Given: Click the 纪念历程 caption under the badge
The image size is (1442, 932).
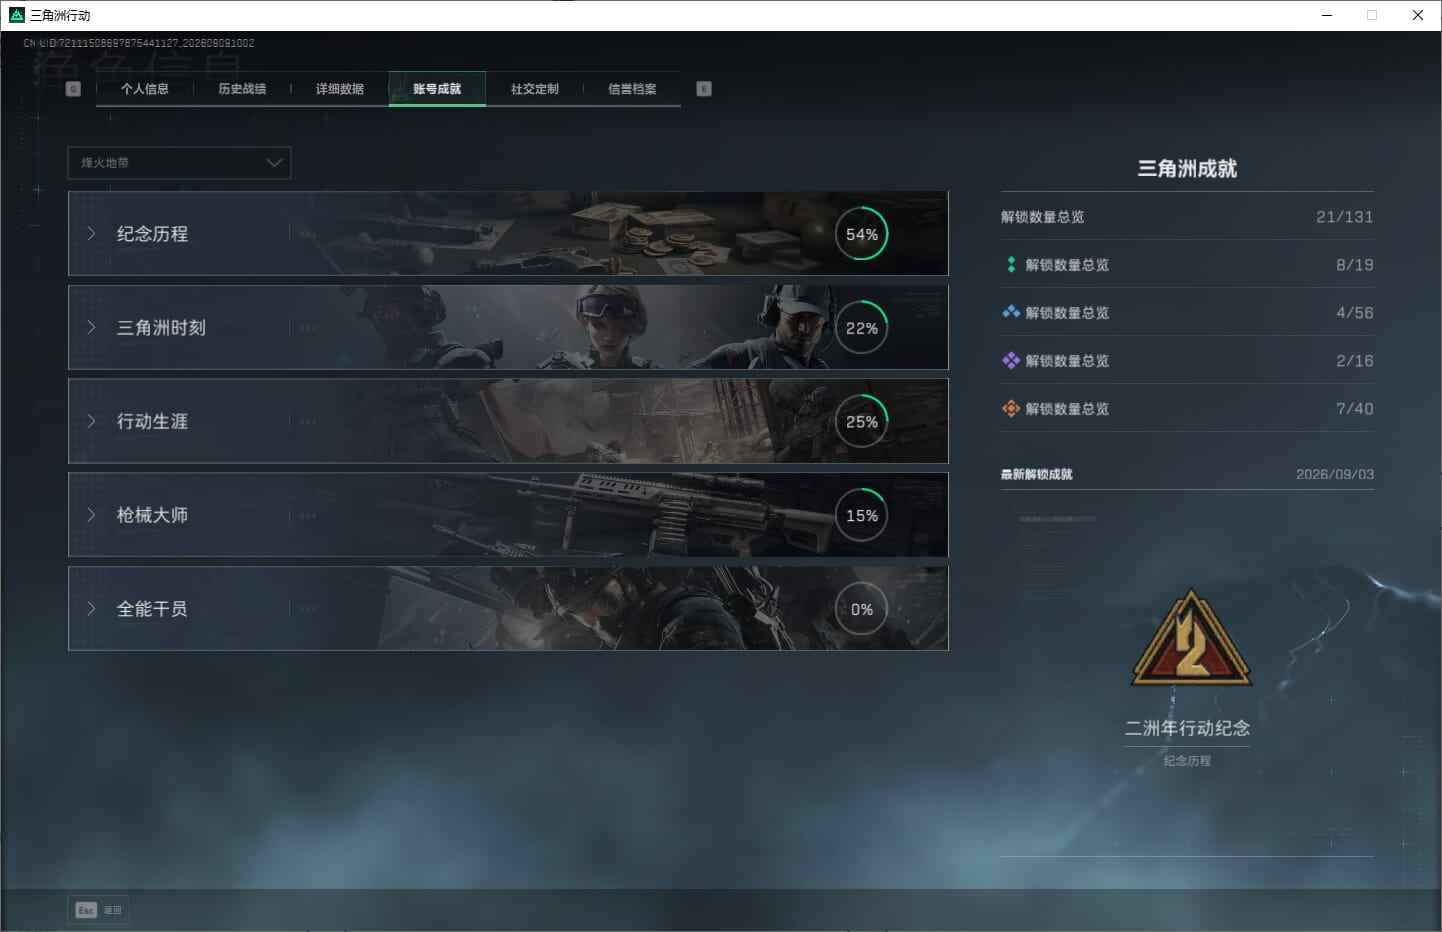Looking at the screenshot, I should pos(1187,761).
